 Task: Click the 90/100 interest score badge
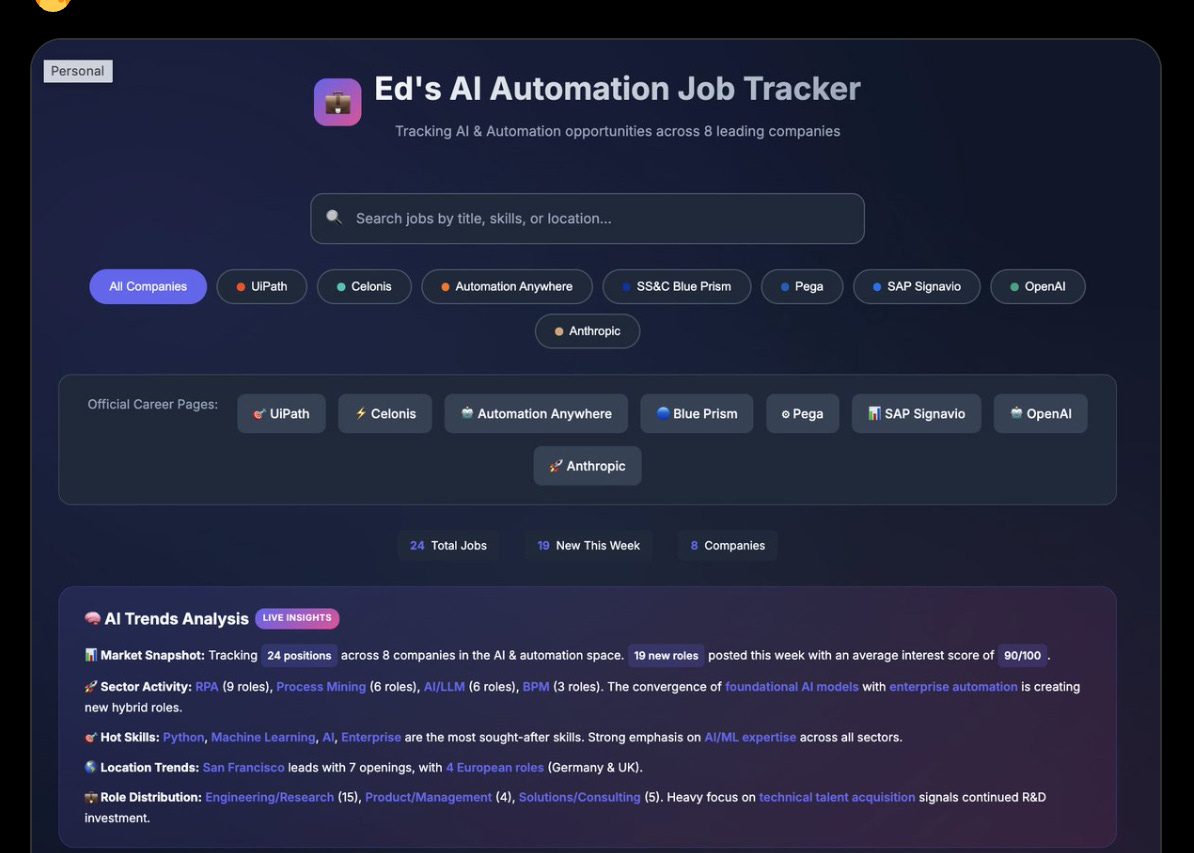(x=1022, y=655)
